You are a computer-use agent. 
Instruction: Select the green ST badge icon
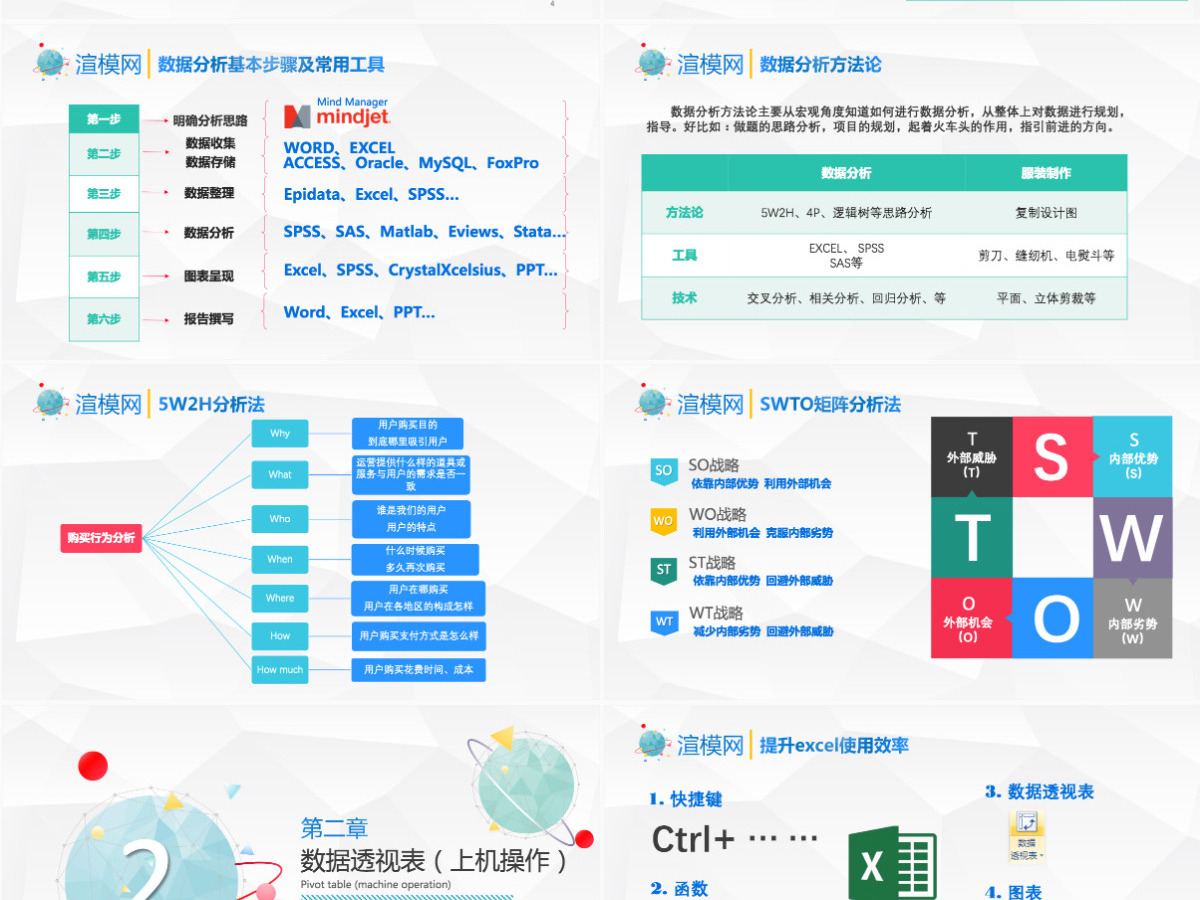(x=663, y=571)
